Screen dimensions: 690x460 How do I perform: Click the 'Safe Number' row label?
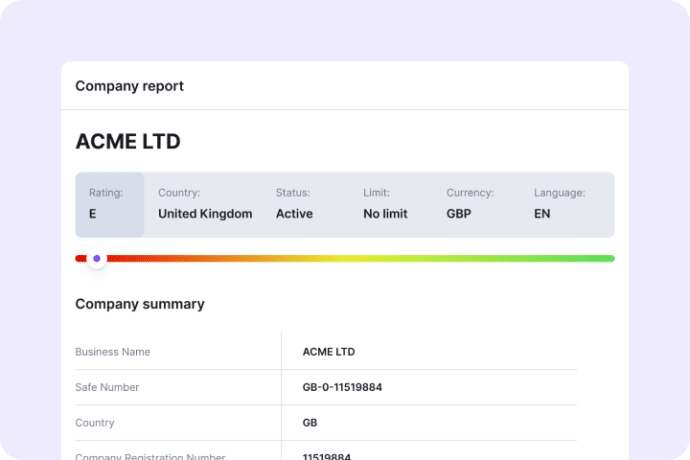click(x=107, y=387)
